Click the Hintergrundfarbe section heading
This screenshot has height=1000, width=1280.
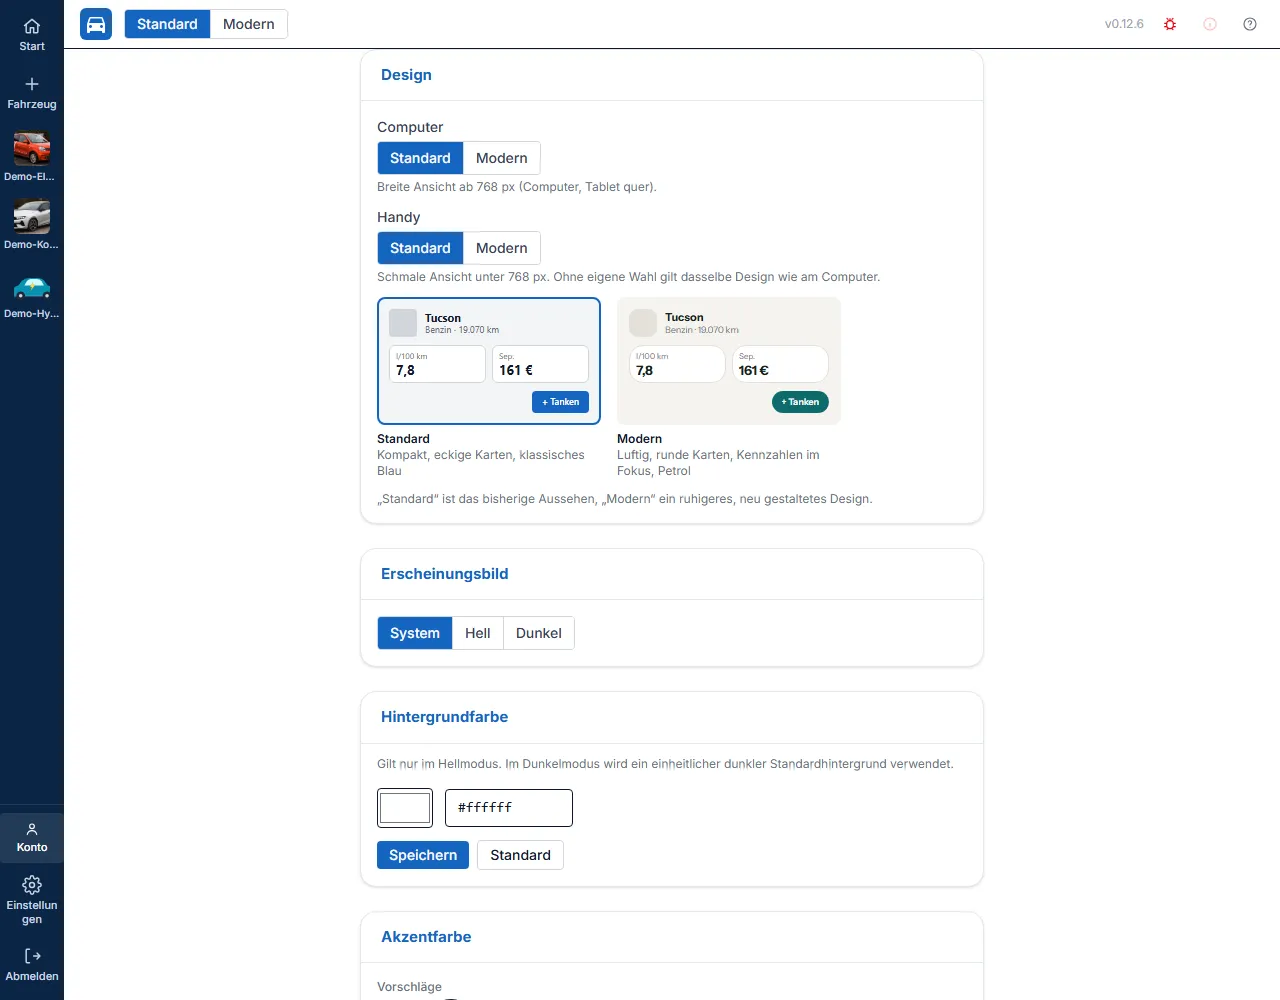tap(445, 717)
